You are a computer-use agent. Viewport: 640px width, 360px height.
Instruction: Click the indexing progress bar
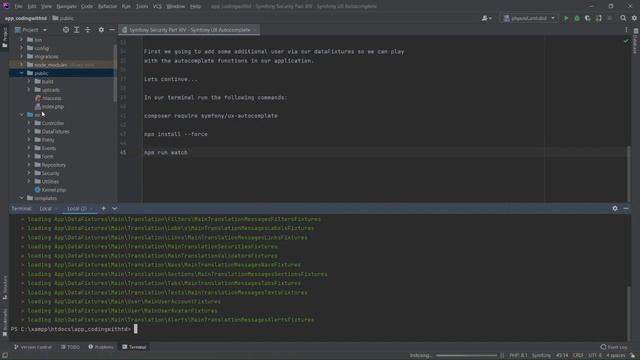click(x=467, y=356)
